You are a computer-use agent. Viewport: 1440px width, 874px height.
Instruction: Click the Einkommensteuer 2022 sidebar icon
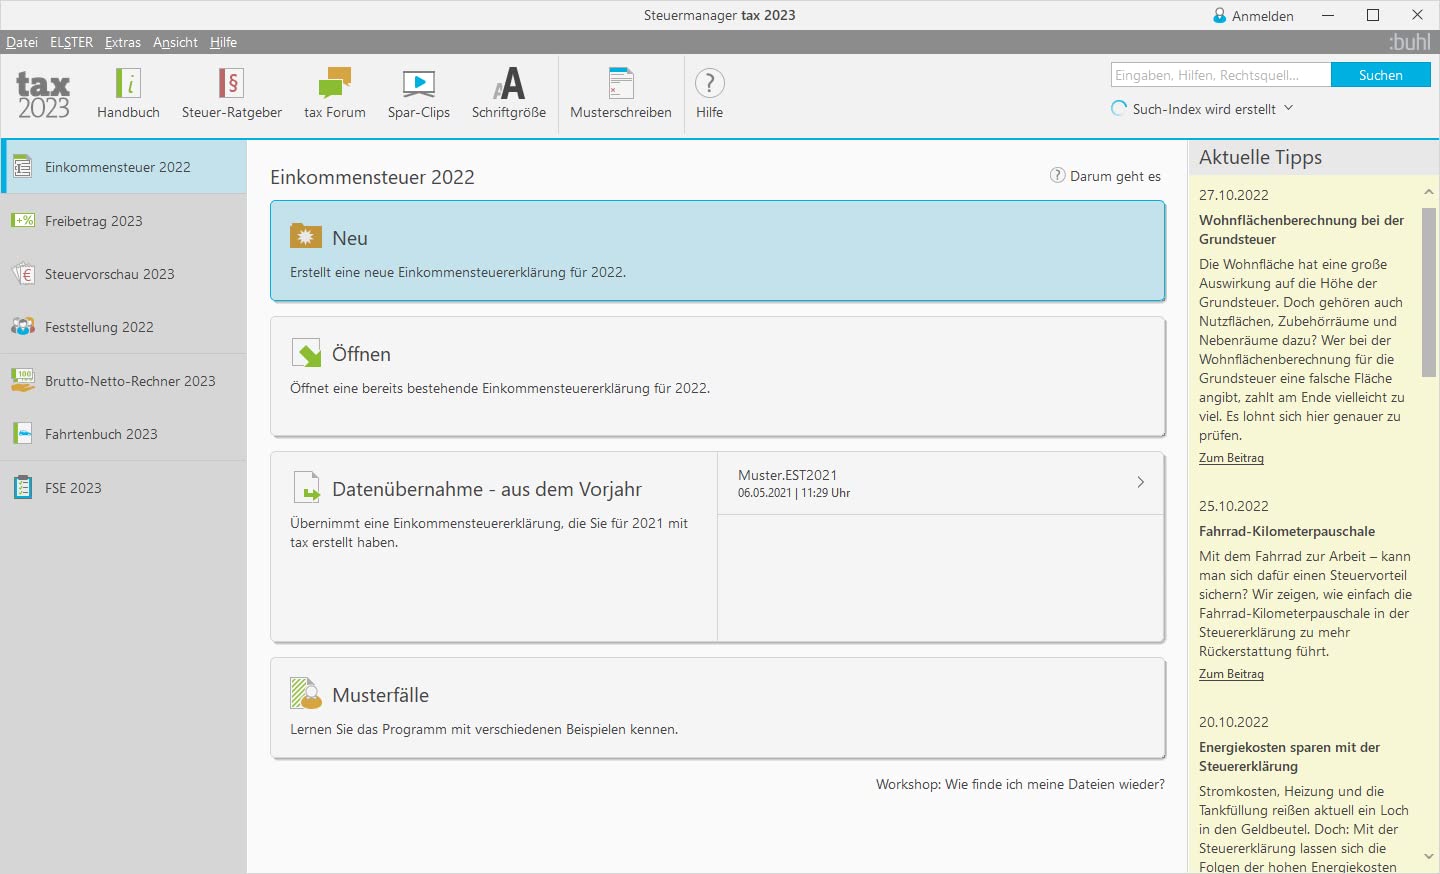[22, 167]
